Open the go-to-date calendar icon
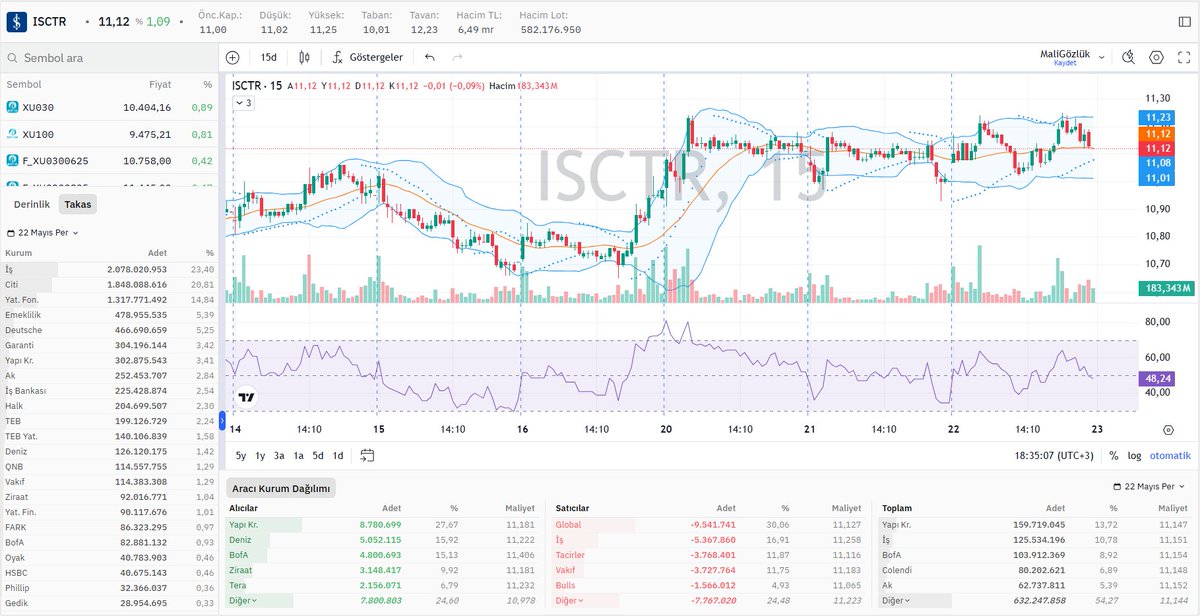 tap(367, 455)
